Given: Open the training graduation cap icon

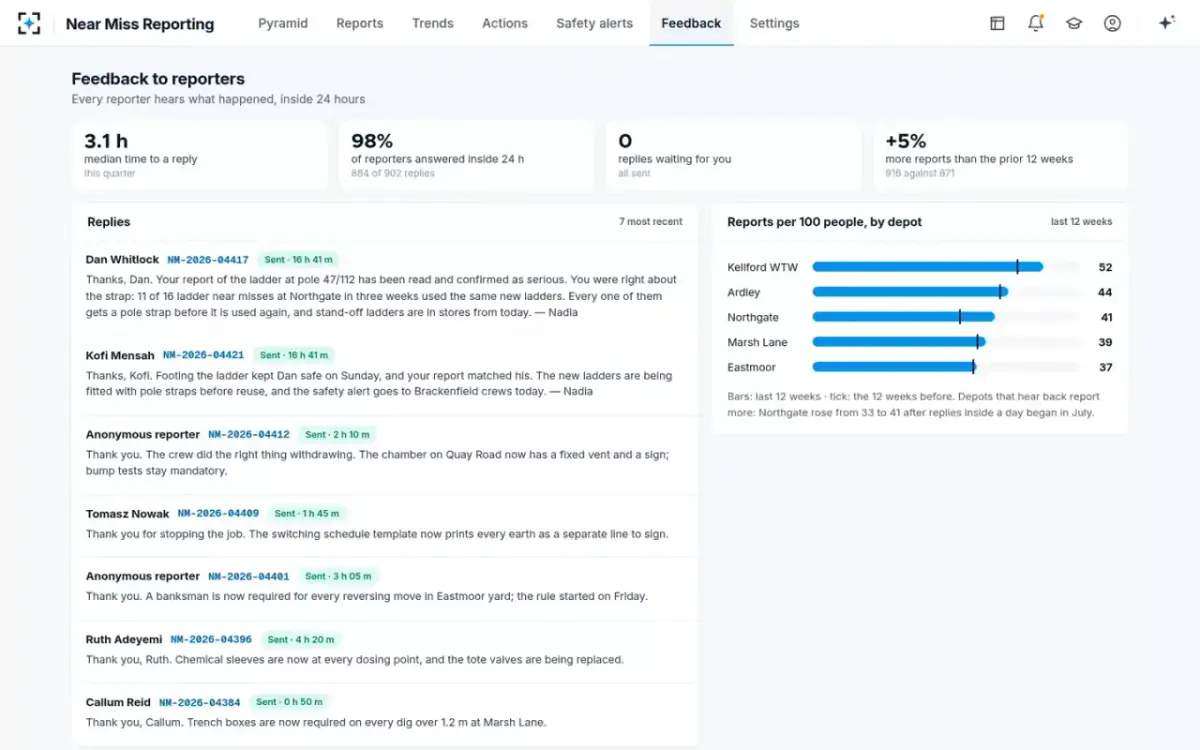Looking at the screenshot, I should point(1074,23).
